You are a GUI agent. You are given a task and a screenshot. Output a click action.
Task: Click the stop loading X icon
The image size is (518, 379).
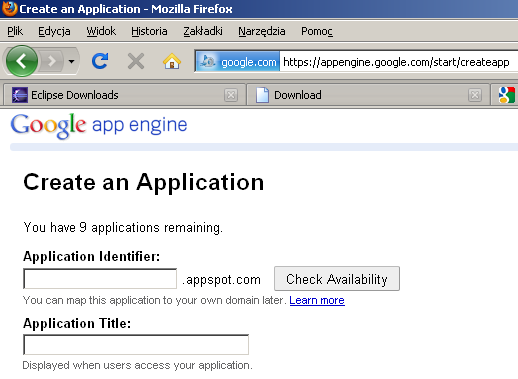136,61
